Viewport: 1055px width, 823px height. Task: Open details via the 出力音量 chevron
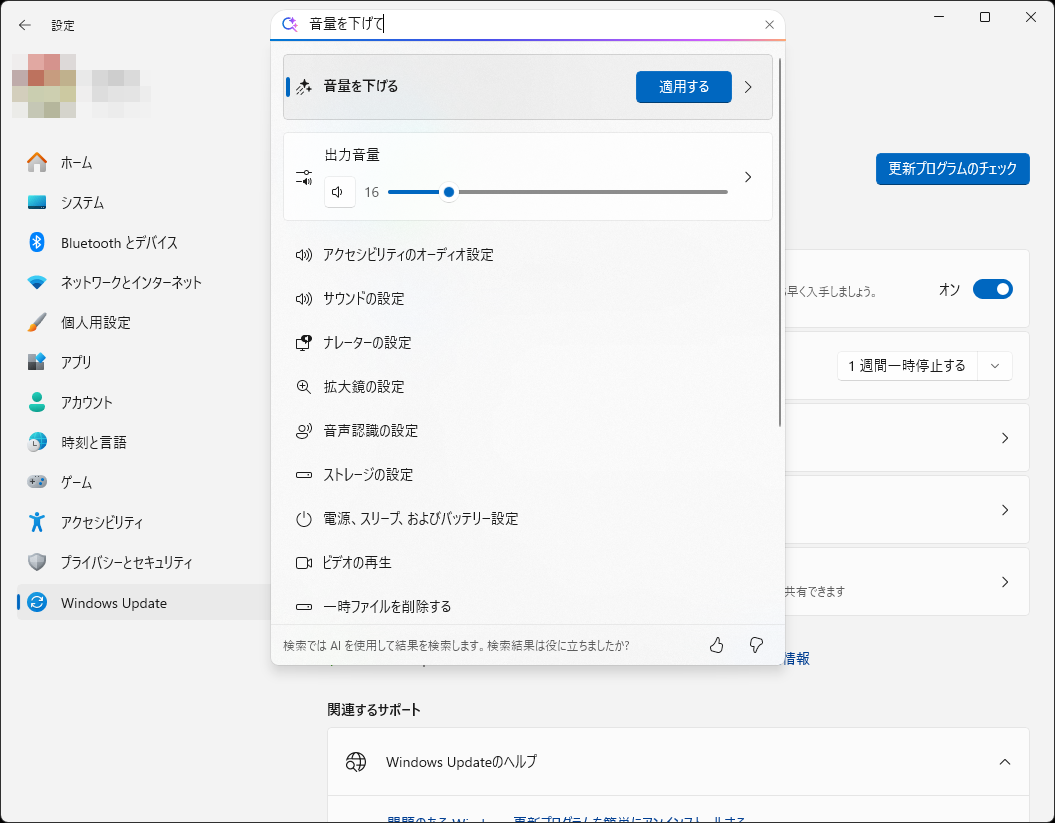[x=747, y=177]
